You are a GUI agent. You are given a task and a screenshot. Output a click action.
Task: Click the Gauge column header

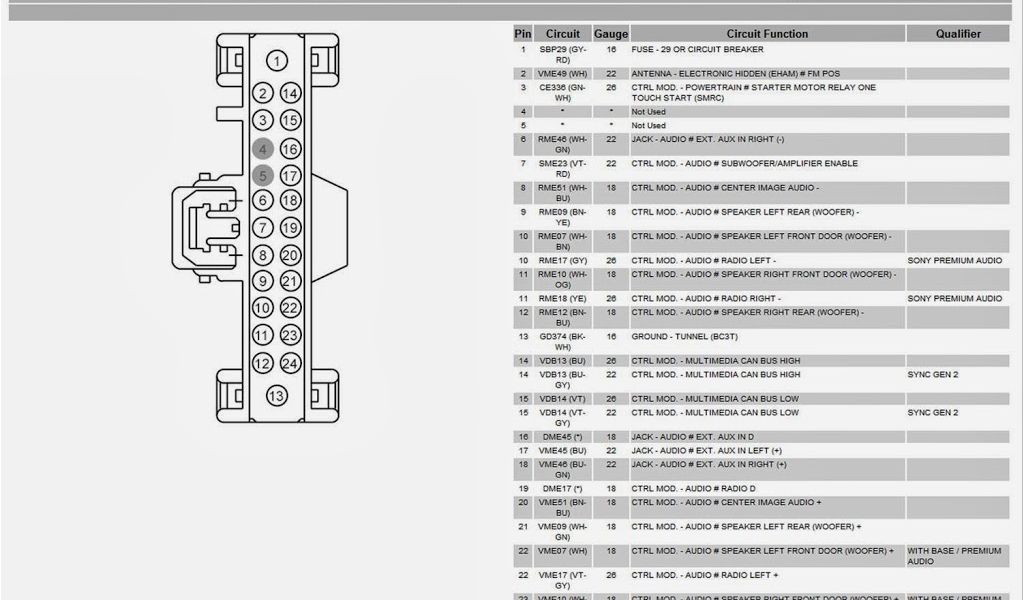coord(611,34)
